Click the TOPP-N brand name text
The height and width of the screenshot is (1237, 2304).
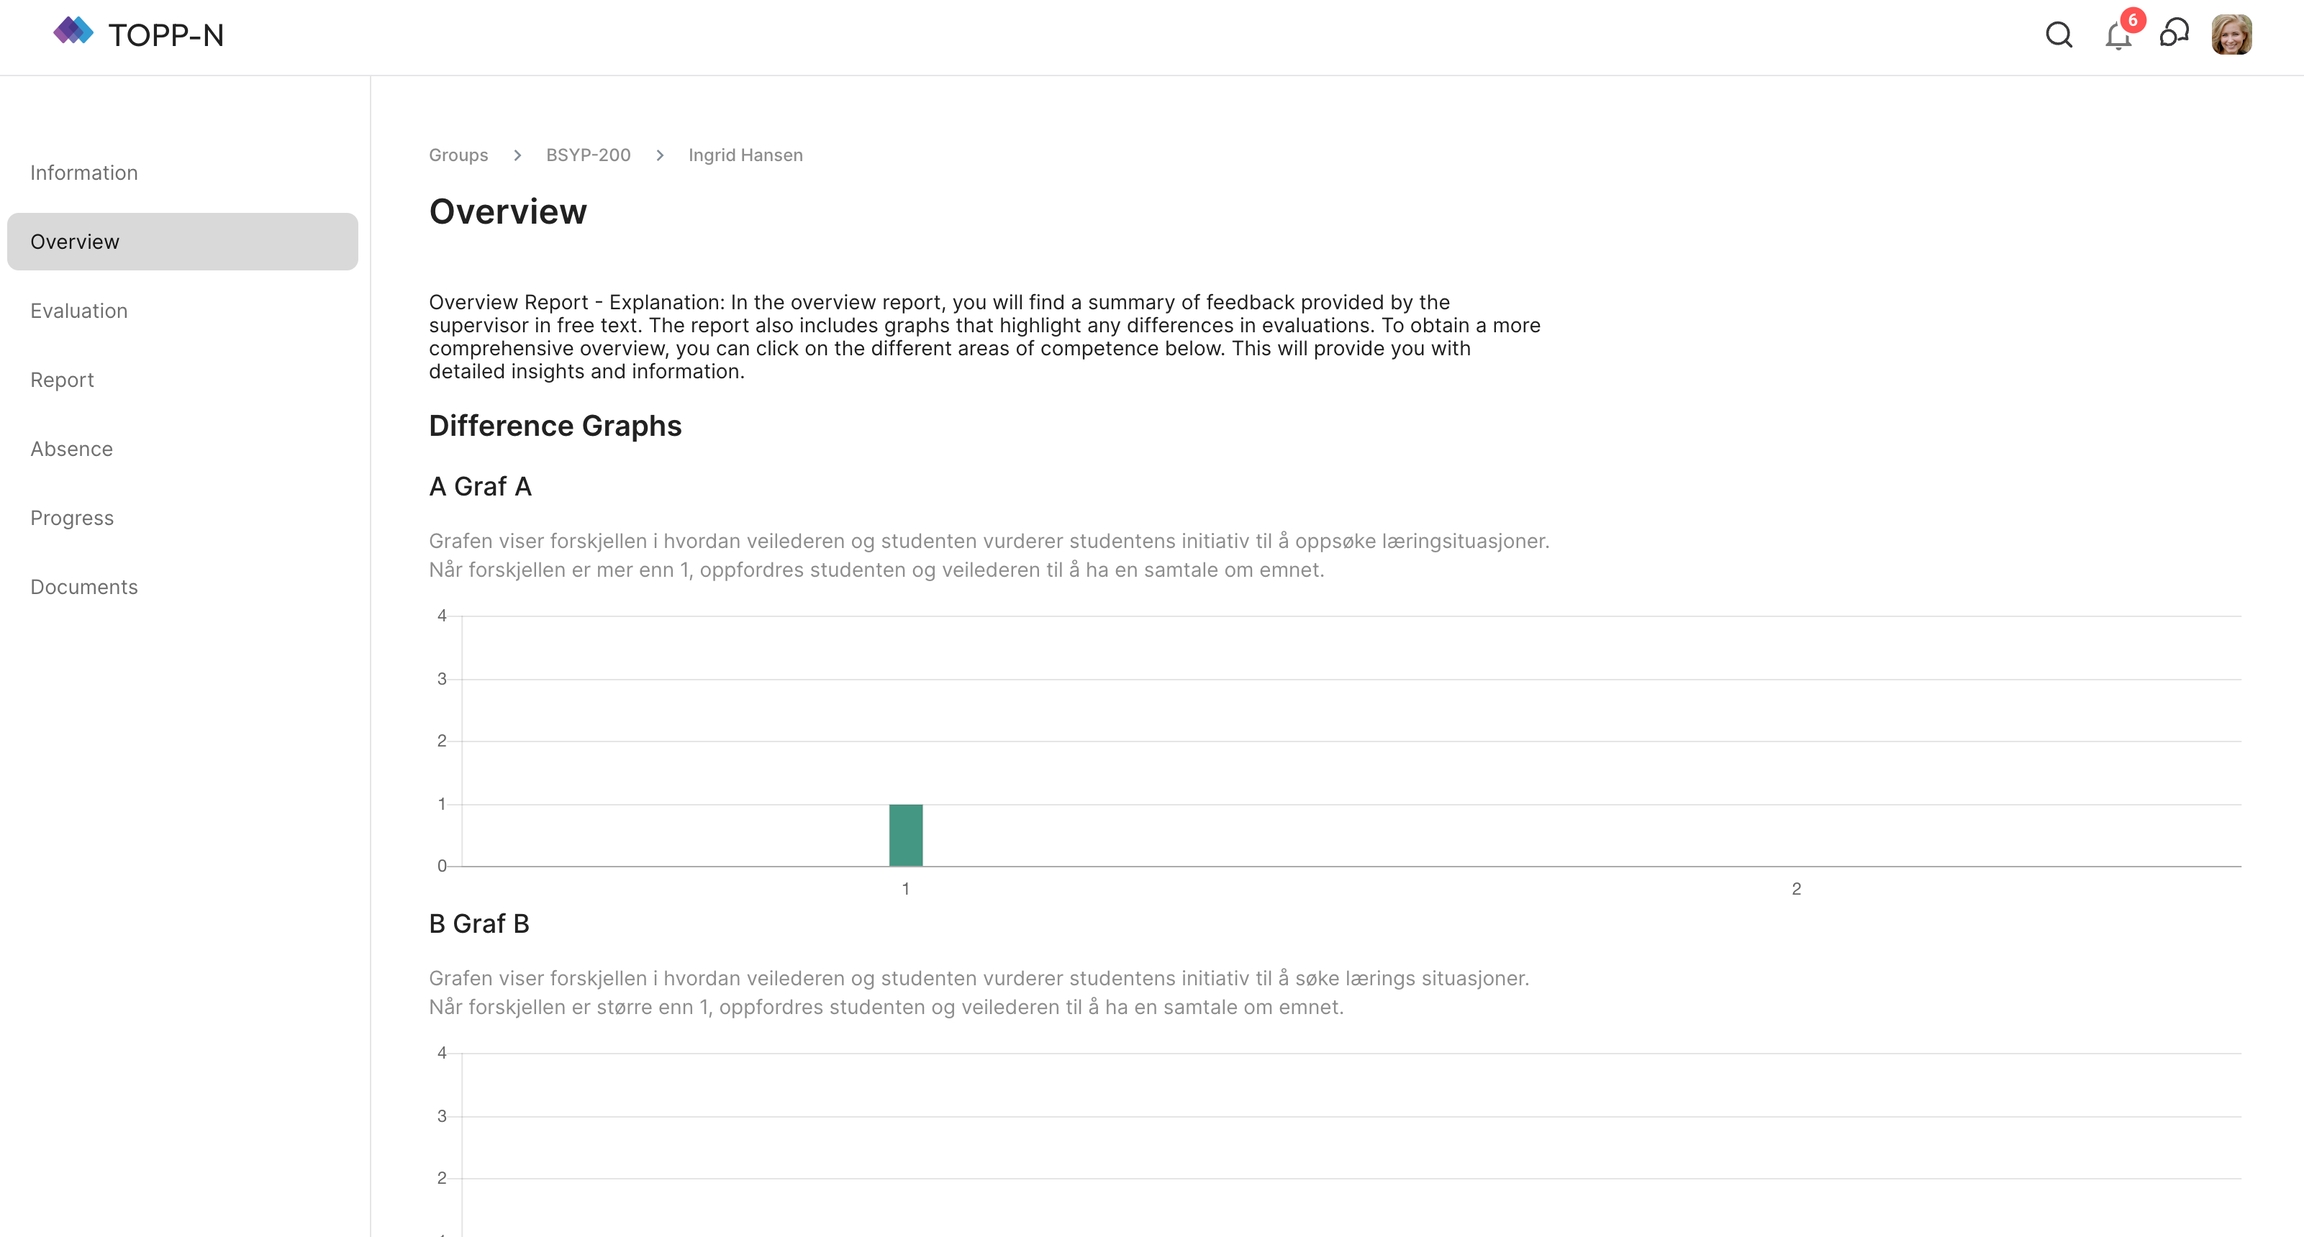click(x=166, y=36)
